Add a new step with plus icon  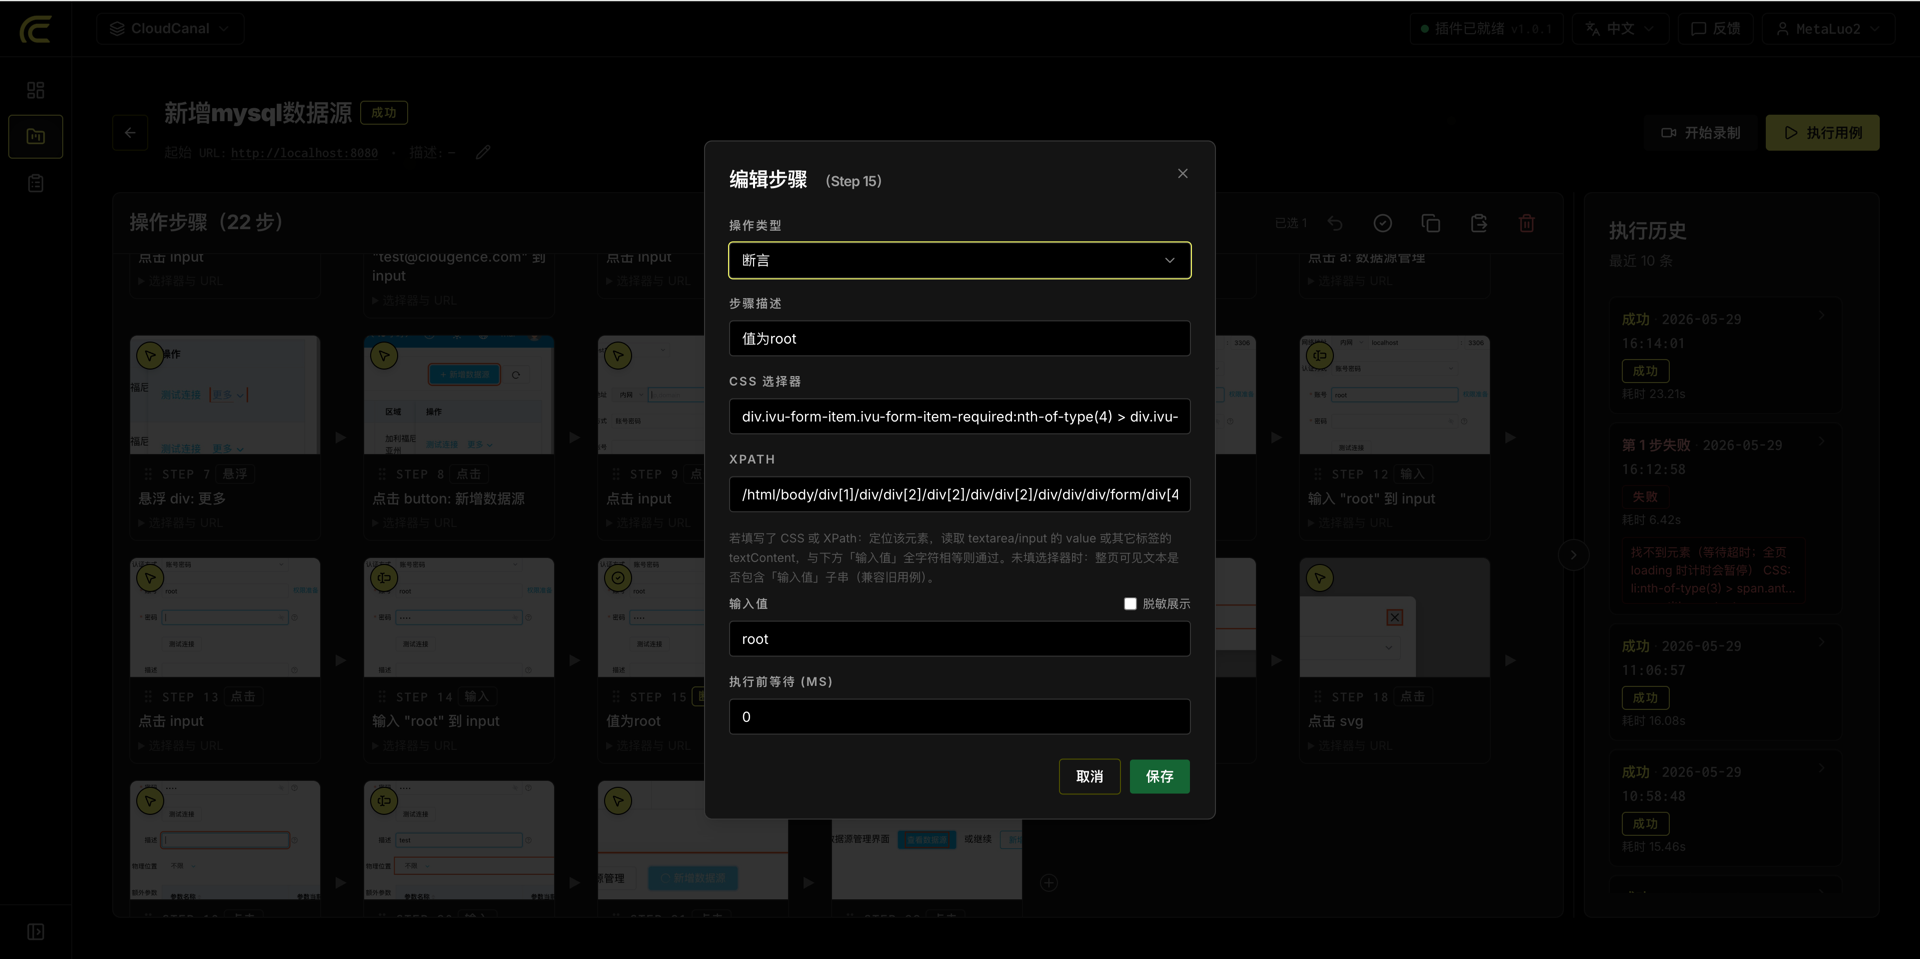pyautogui.click(x=1049, y=883)
